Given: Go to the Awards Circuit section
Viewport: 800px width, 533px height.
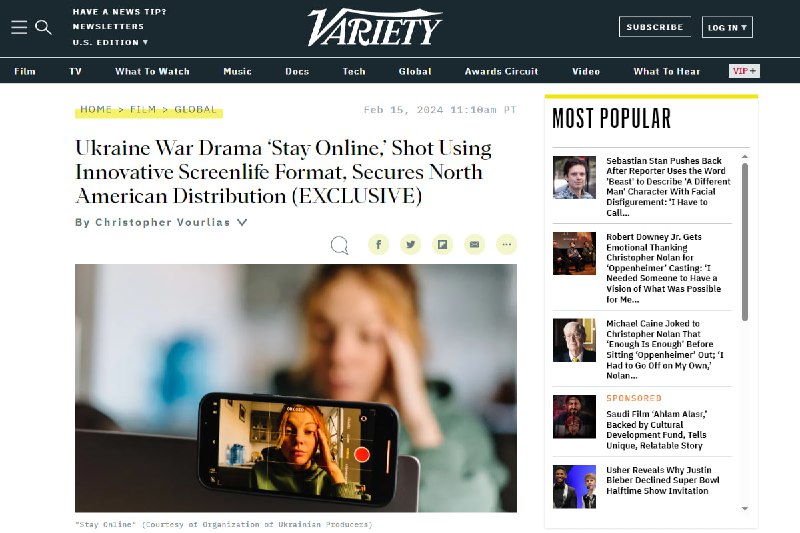Looking at the screenshot, I should (x=501, y=71).
